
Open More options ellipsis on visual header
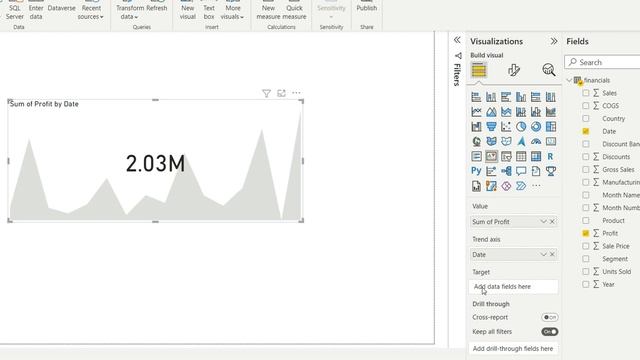pos(296,93)
